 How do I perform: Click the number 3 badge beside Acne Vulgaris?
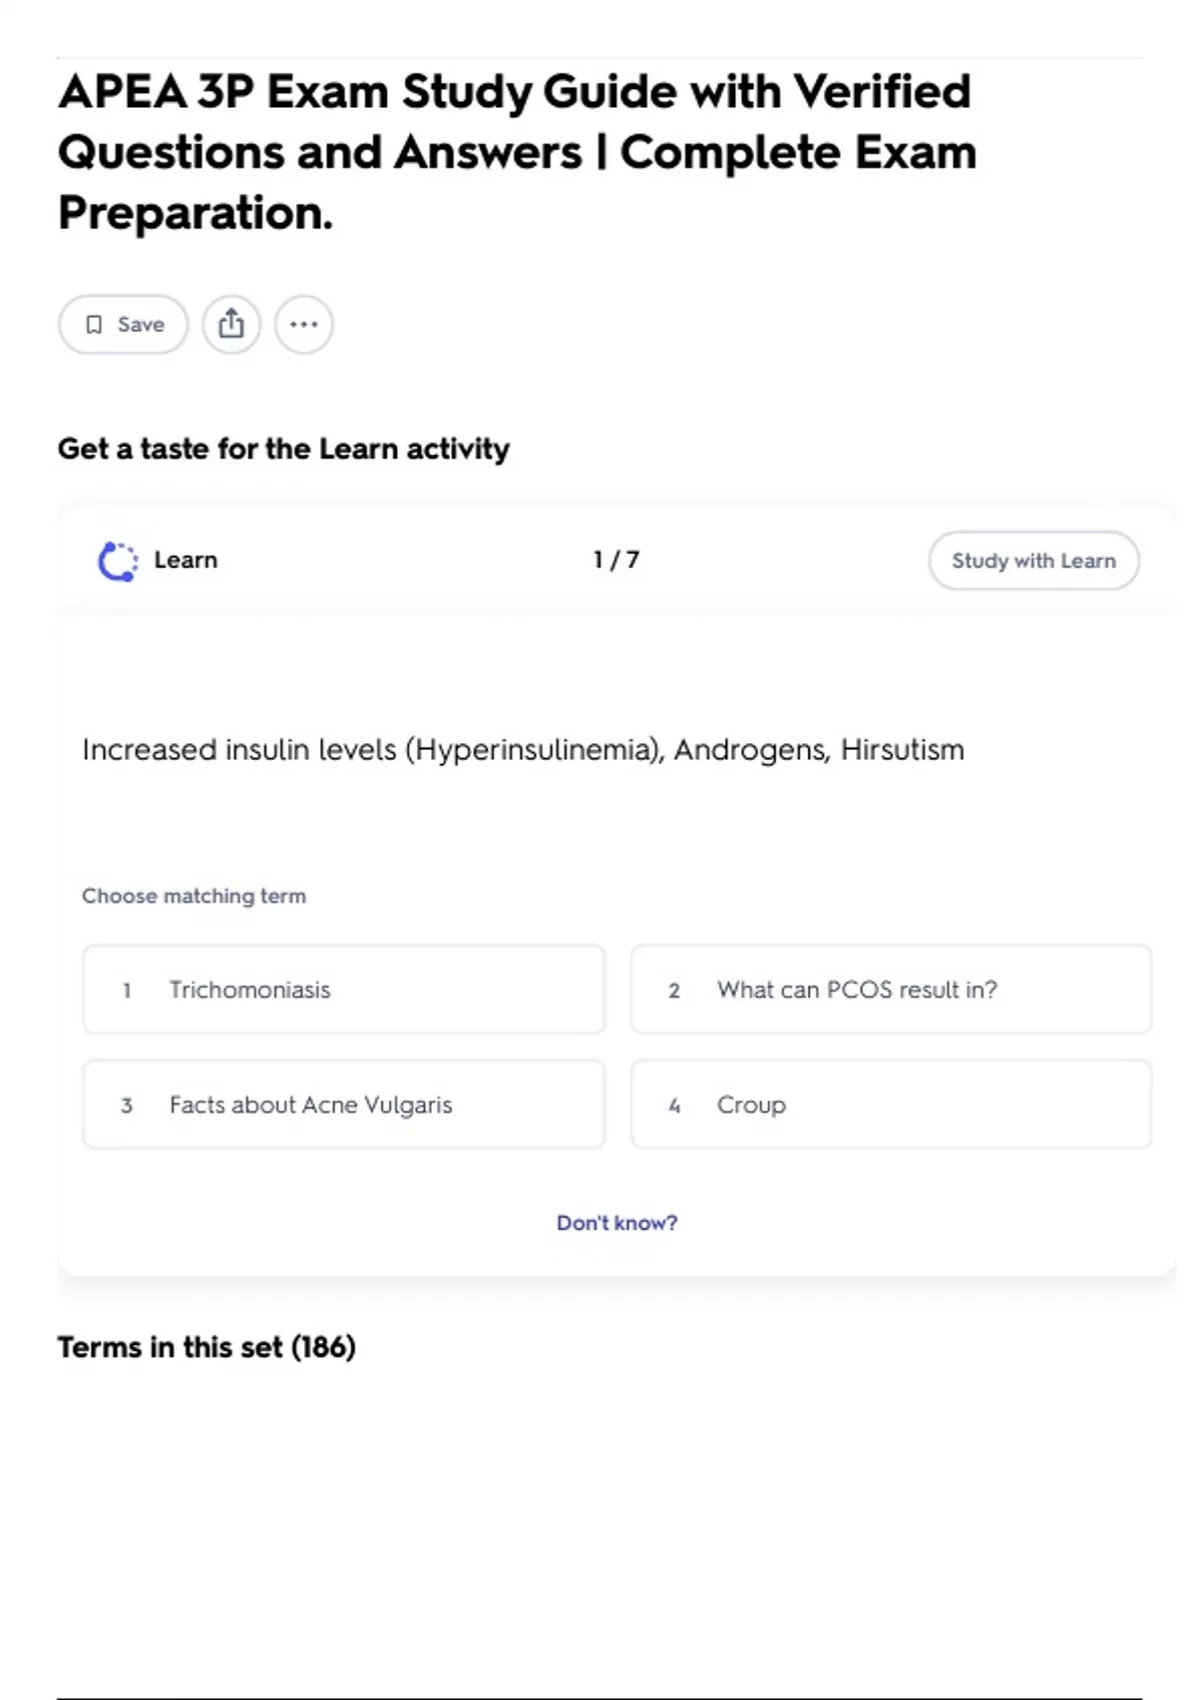pos(127,1105)
